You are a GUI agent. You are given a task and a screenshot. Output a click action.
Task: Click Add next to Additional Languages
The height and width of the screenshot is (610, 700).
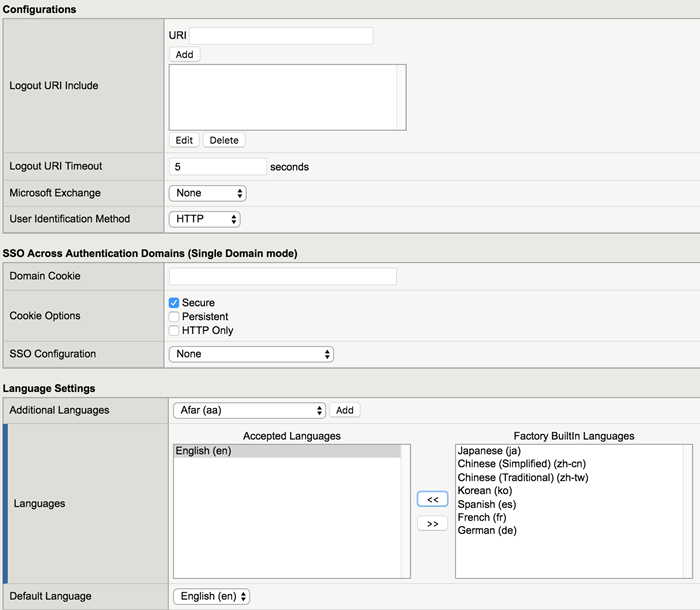click(344, 410)
